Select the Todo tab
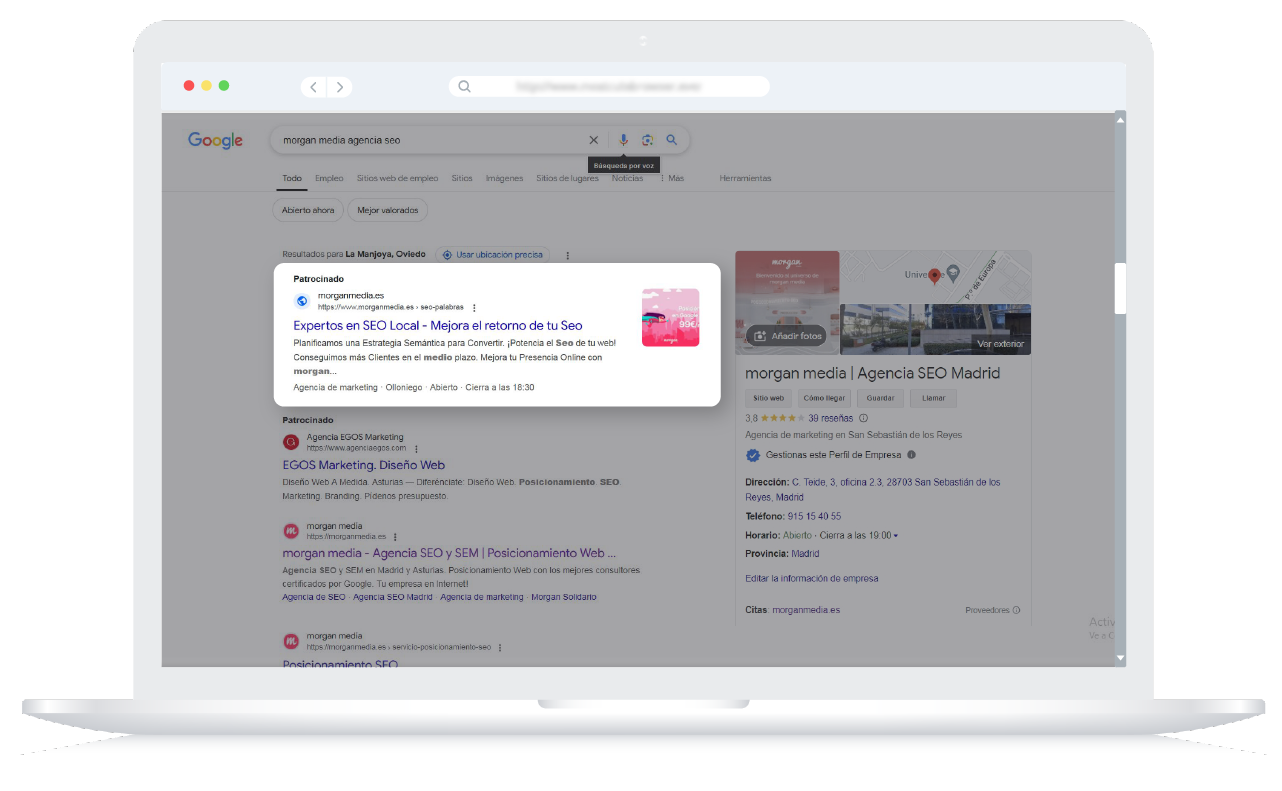Image resolution: width=1282 pixels, height=791 pixels. click(291, 178)
